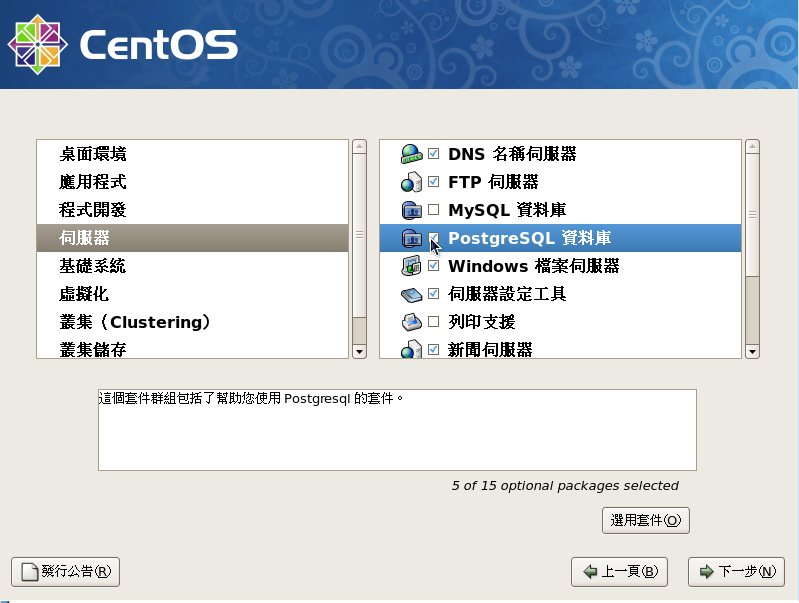
Task: Click the MySQL database icon
Action: tap(411, 210)
